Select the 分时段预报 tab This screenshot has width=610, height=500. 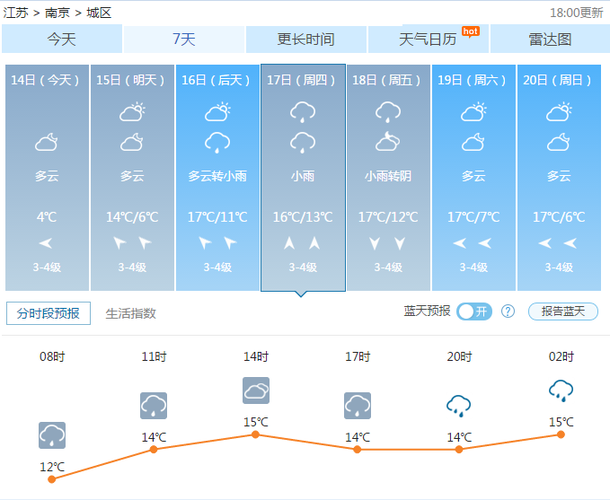48,313
